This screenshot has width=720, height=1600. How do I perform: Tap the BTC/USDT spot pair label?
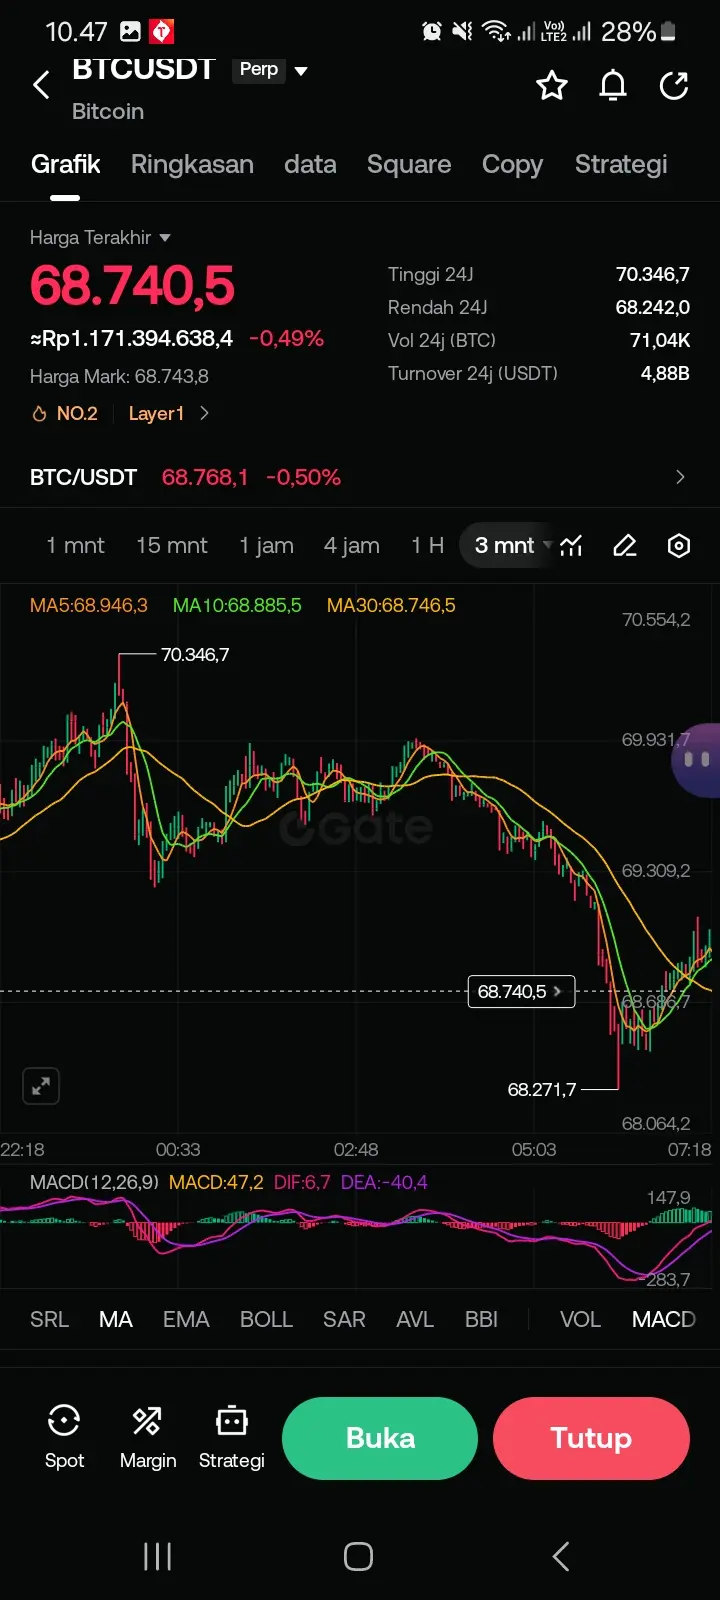83,477
